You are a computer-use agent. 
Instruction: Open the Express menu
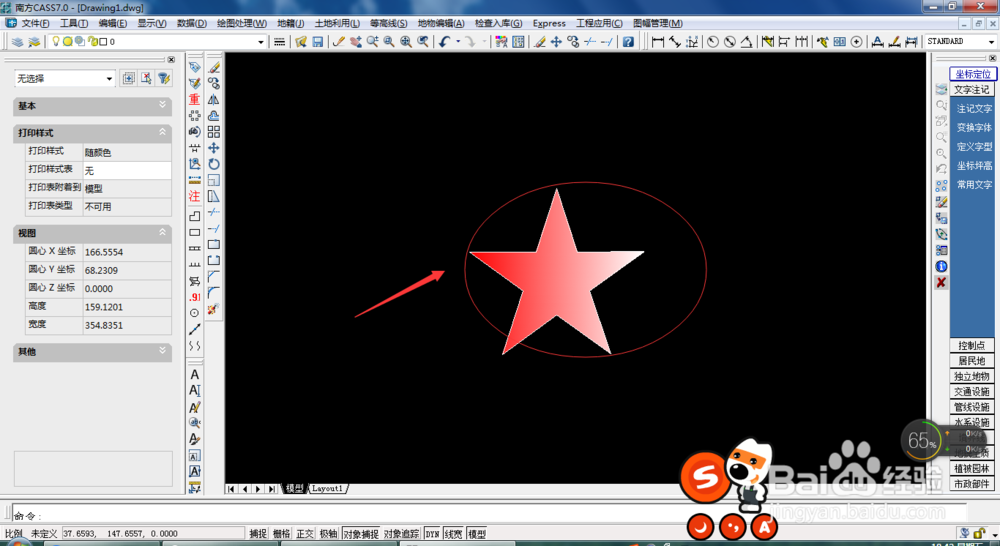[x=549, y=24]
